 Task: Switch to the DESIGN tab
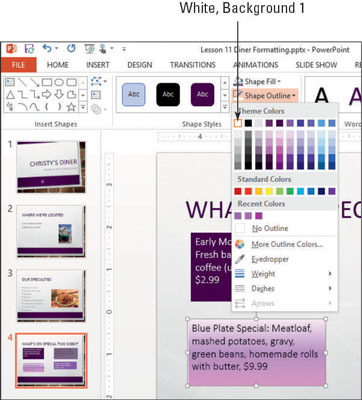(x=140, y=65)
